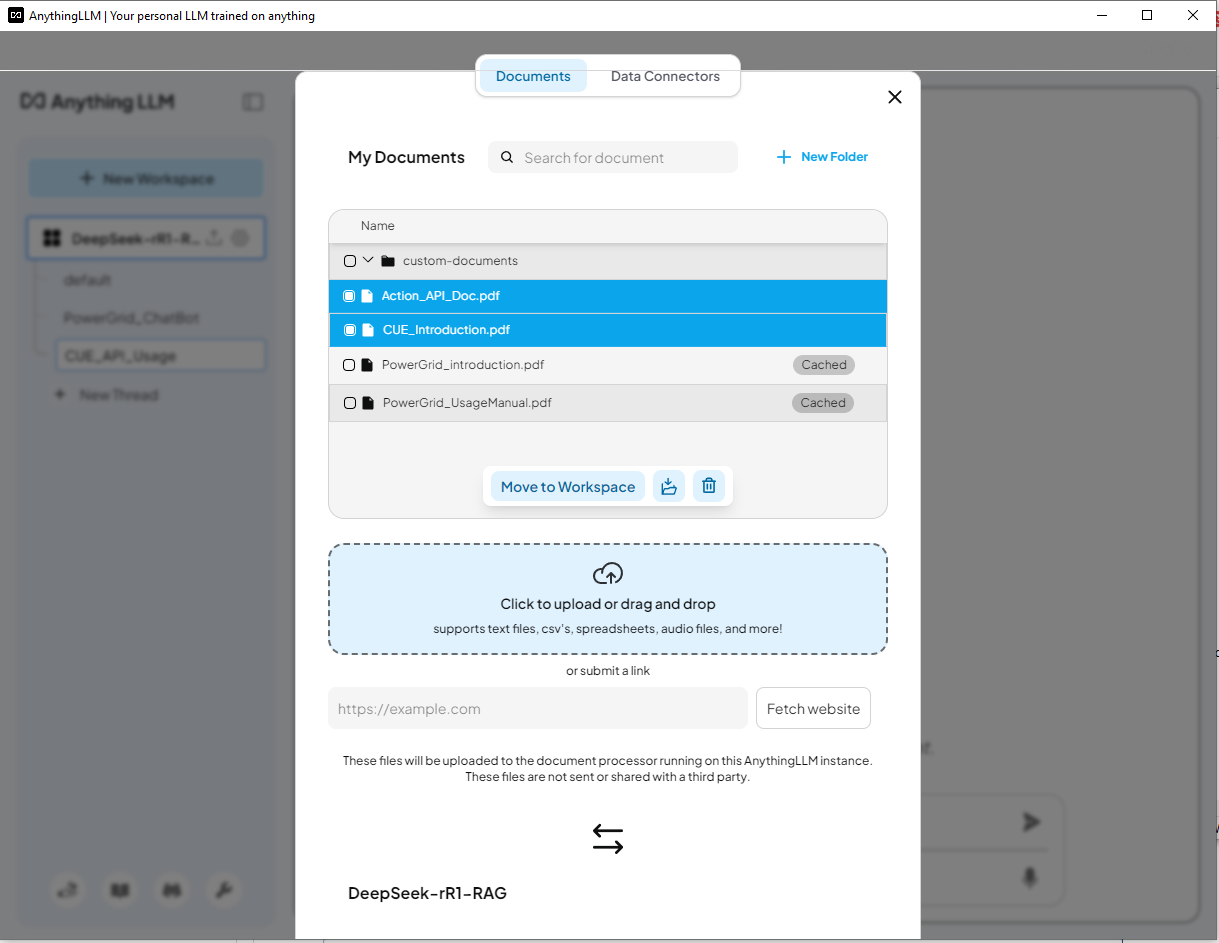Close the document manager dialog
Image resolution: width=1219 pixels, height=943 pixels.
click(895, 97)
